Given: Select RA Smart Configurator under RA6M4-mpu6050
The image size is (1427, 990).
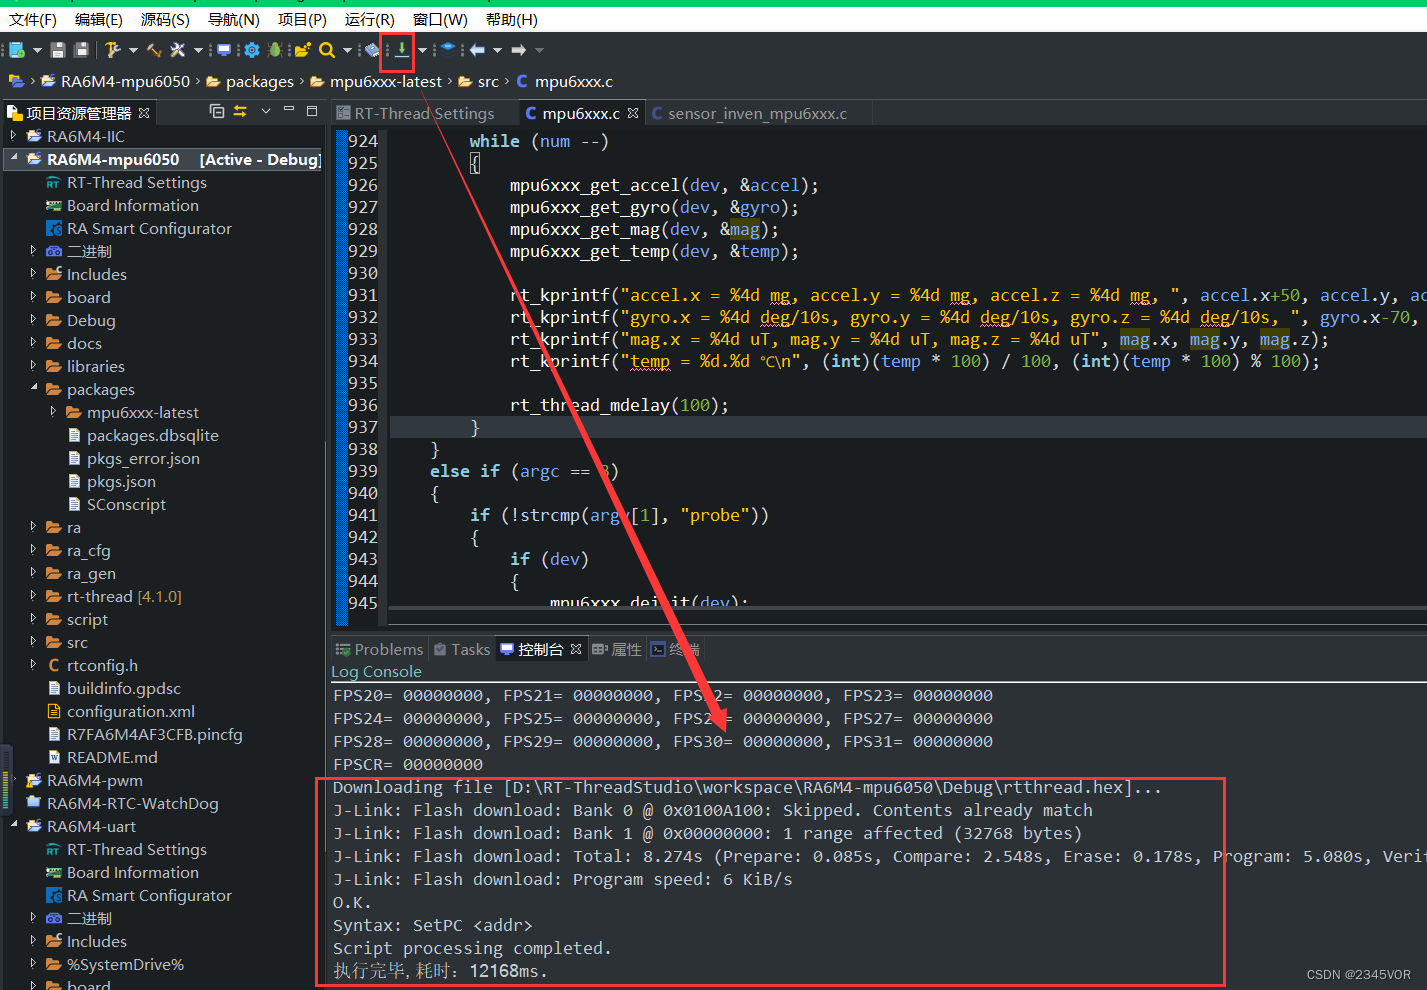Looking at the screenshot, I should click(149, 229).
